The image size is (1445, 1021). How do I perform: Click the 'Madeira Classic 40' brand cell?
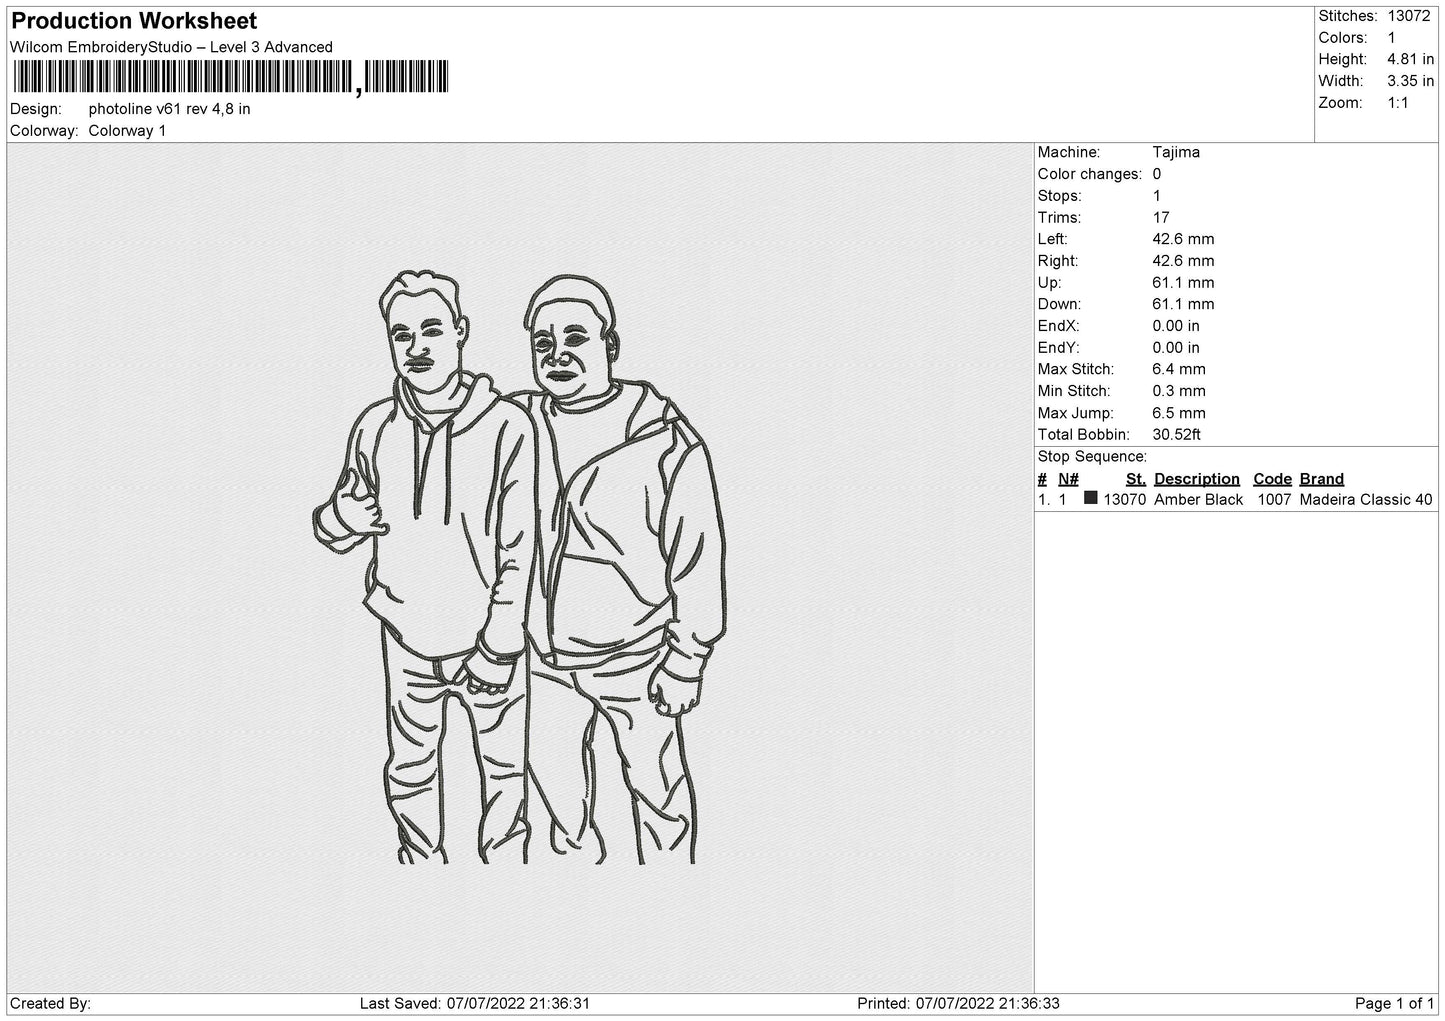[x=1365, y=500]
